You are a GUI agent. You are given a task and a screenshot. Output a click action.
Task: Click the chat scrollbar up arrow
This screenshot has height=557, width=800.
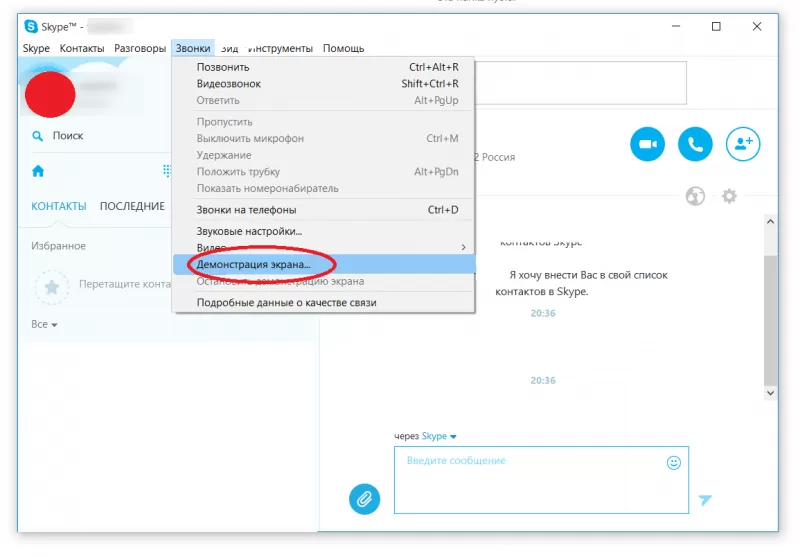click(770, 221)
